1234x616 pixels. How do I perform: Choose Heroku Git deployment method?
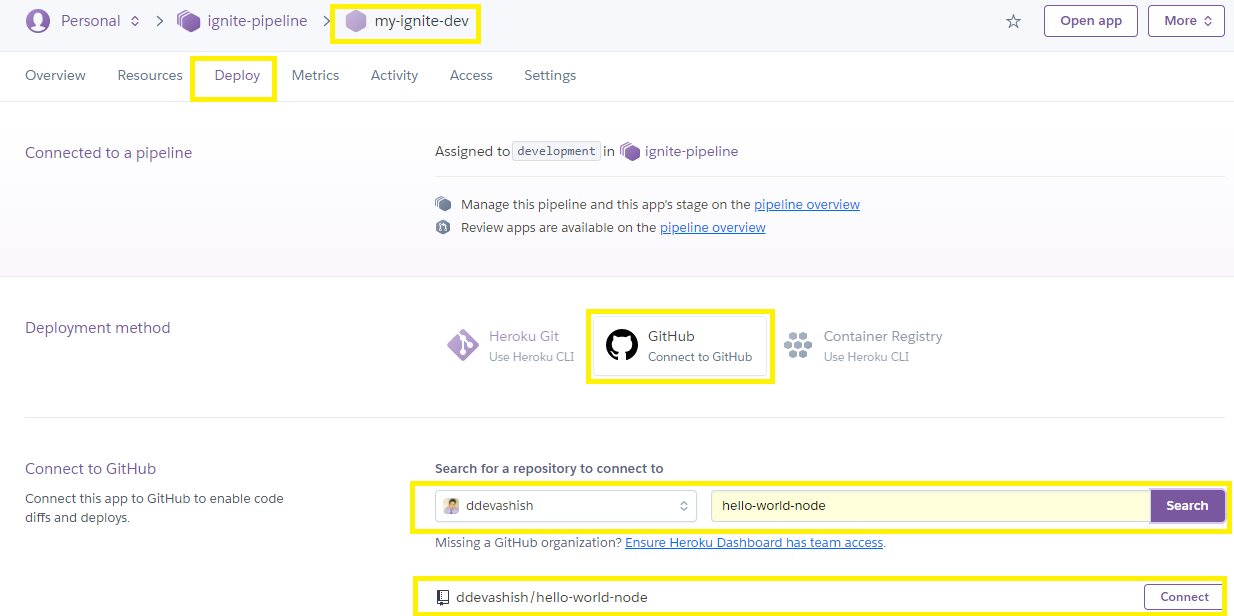click(x=510, y=346)
